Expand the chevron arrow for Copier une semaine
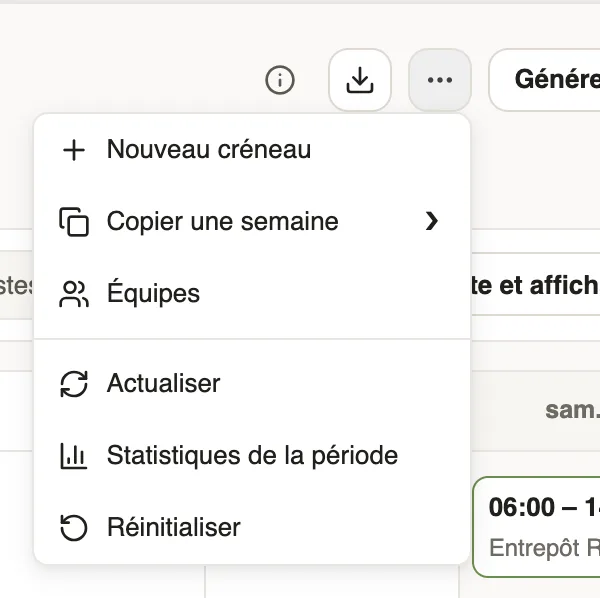 pos(432,221)
